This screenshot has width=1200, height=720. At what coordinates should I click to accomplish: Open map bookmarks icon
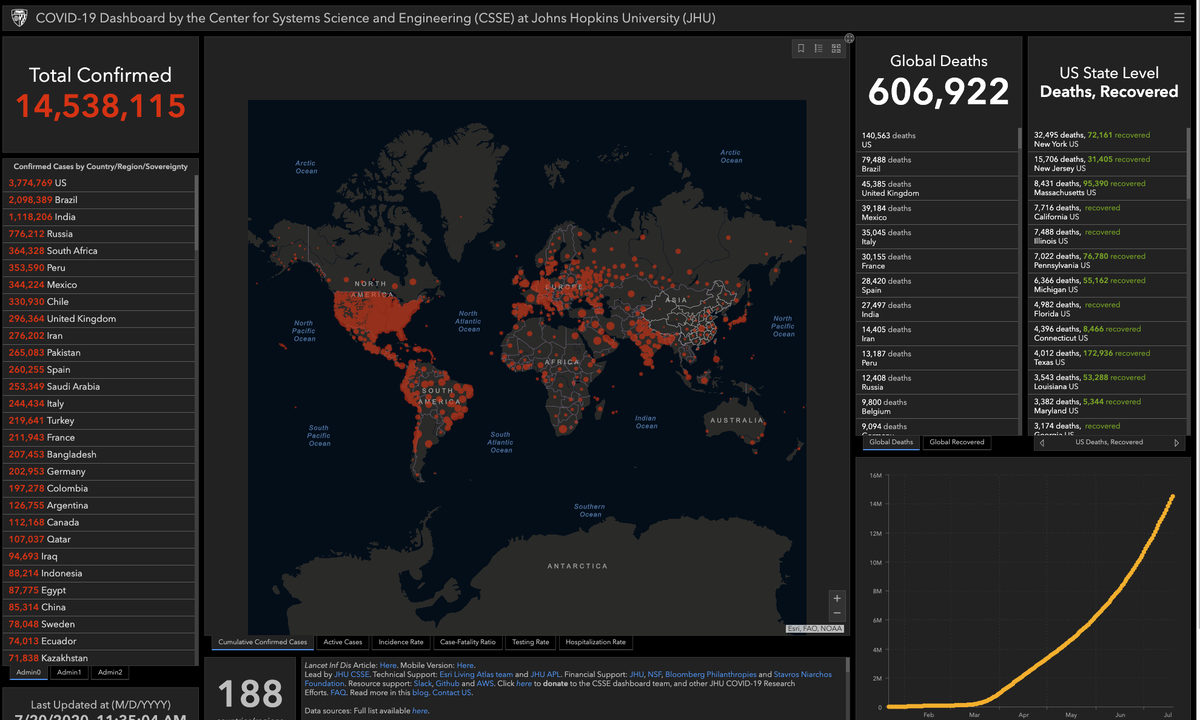801,48
